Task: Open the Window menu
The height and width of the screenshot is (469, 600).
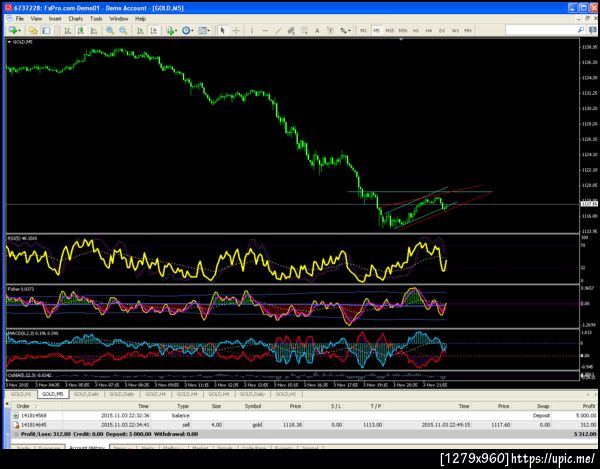Action: [x=119, y=18]
